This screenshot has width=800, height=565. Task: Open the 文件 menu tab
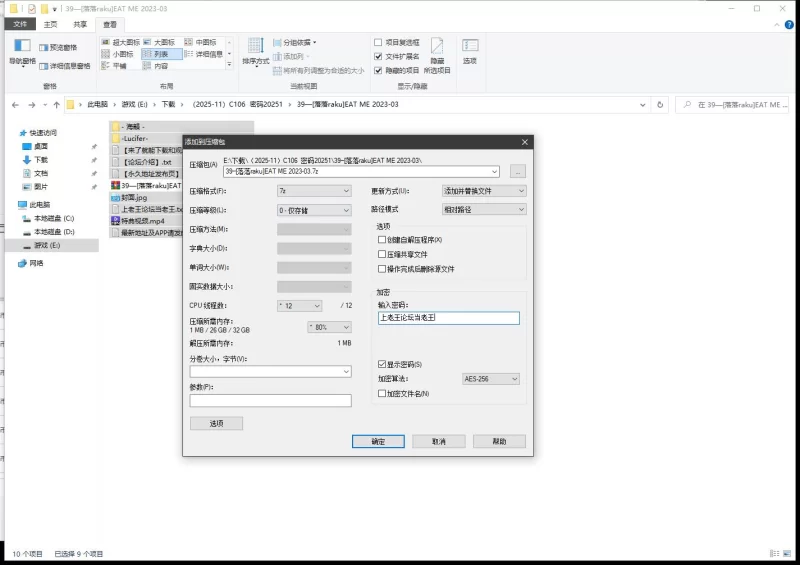(20, 24)
